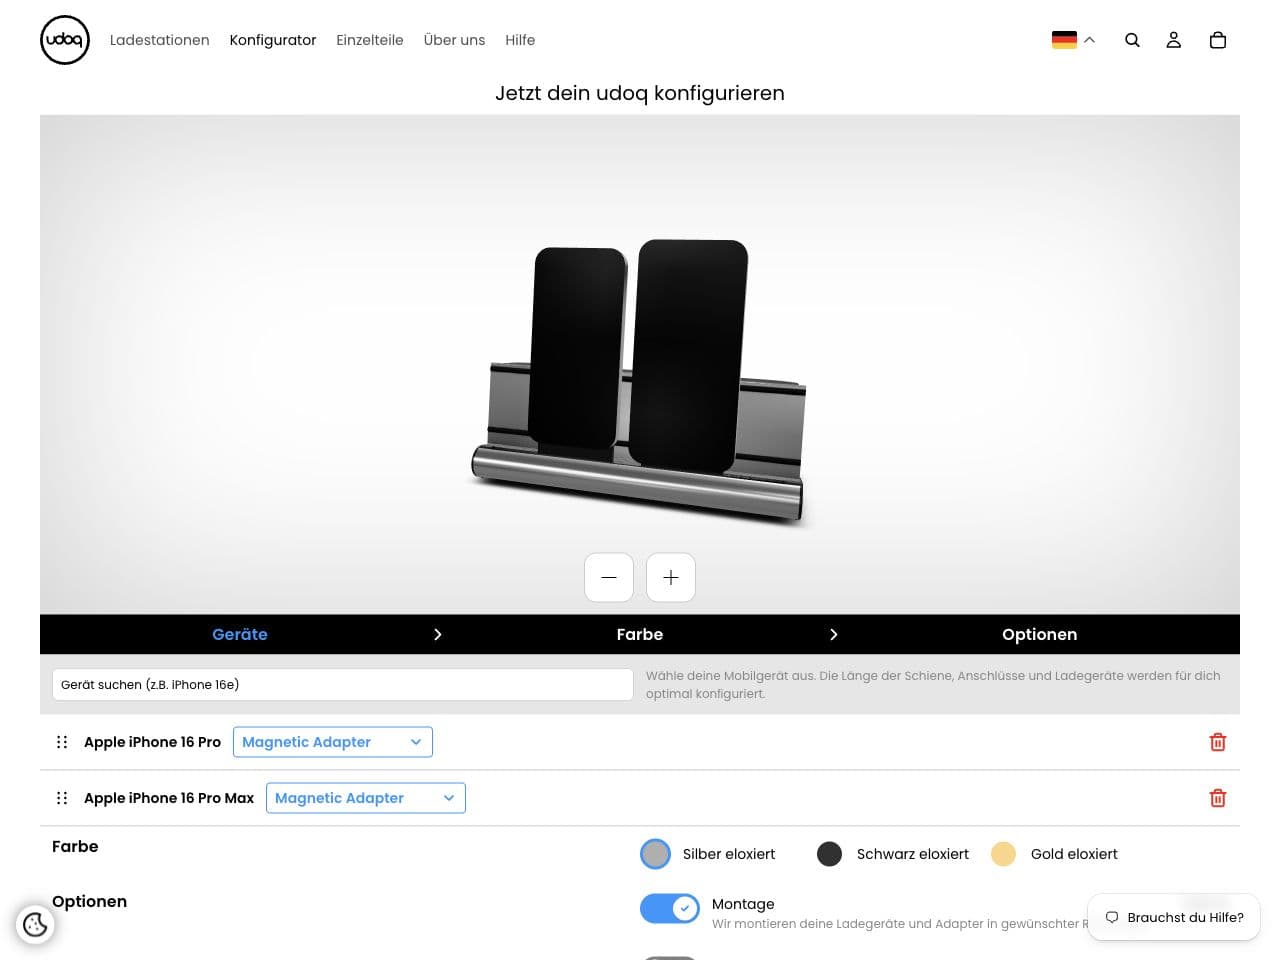Viewport: 1280px width, 960px height.
Task: Delete the Apple iPhone 16 Pro Max row
Action: (1218, 798)
